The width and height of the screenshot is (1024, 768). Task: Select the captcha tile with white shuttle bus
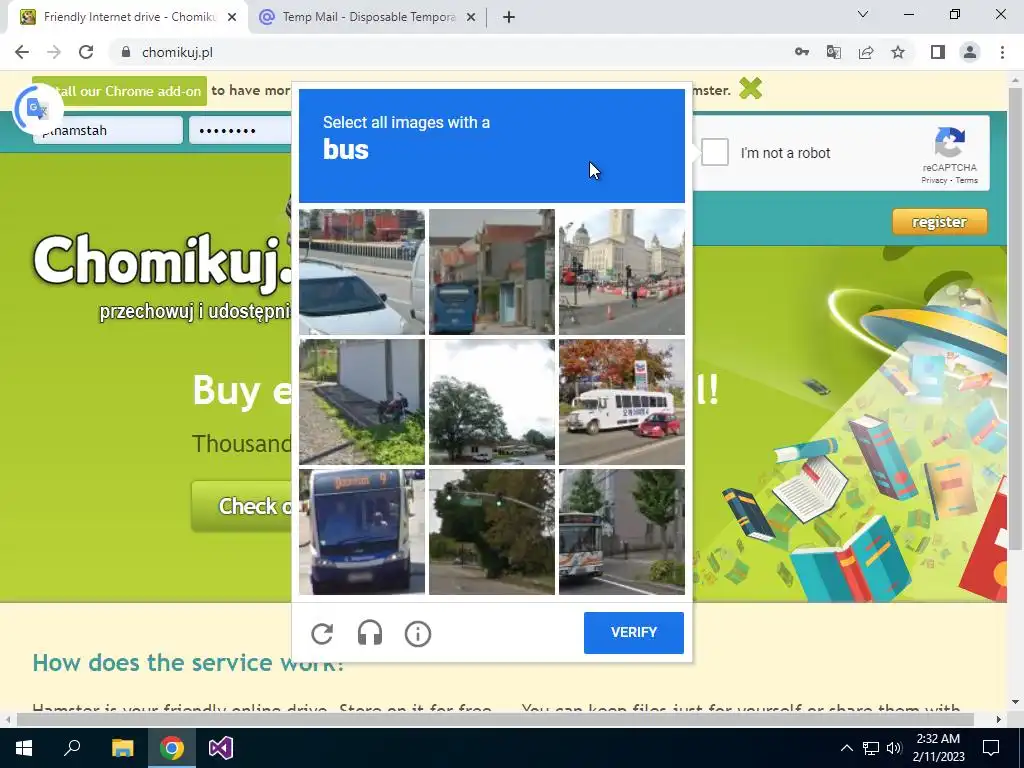point(622,402)
